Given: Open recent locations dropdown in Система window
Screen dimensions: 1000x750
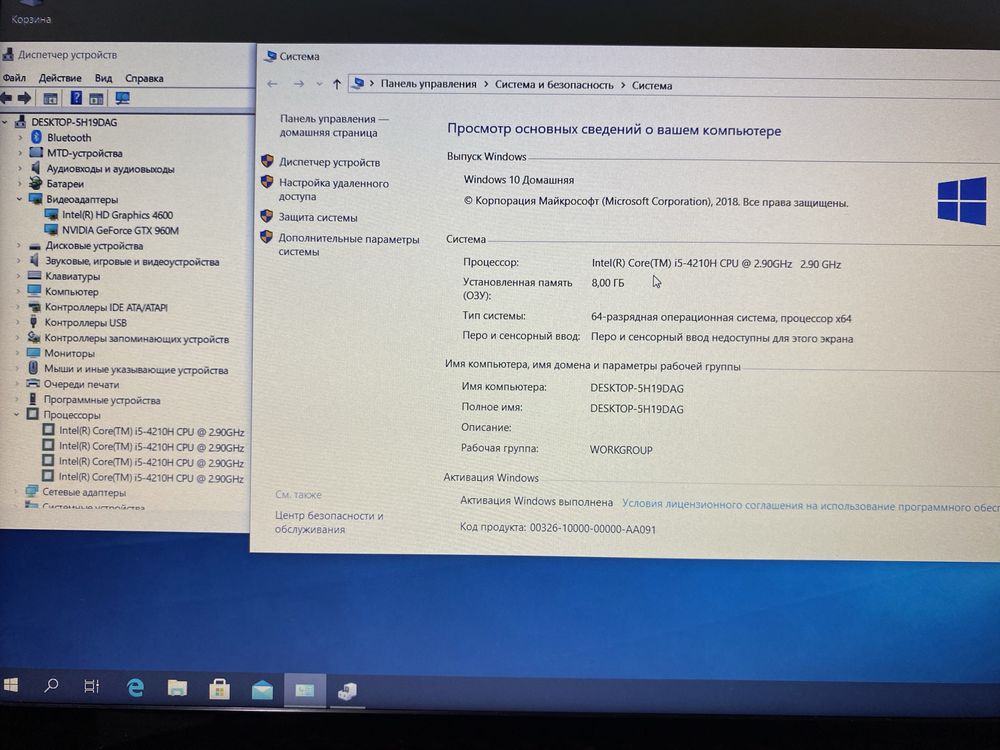Looking at the screenshot, I should click(x=319, y=84).
